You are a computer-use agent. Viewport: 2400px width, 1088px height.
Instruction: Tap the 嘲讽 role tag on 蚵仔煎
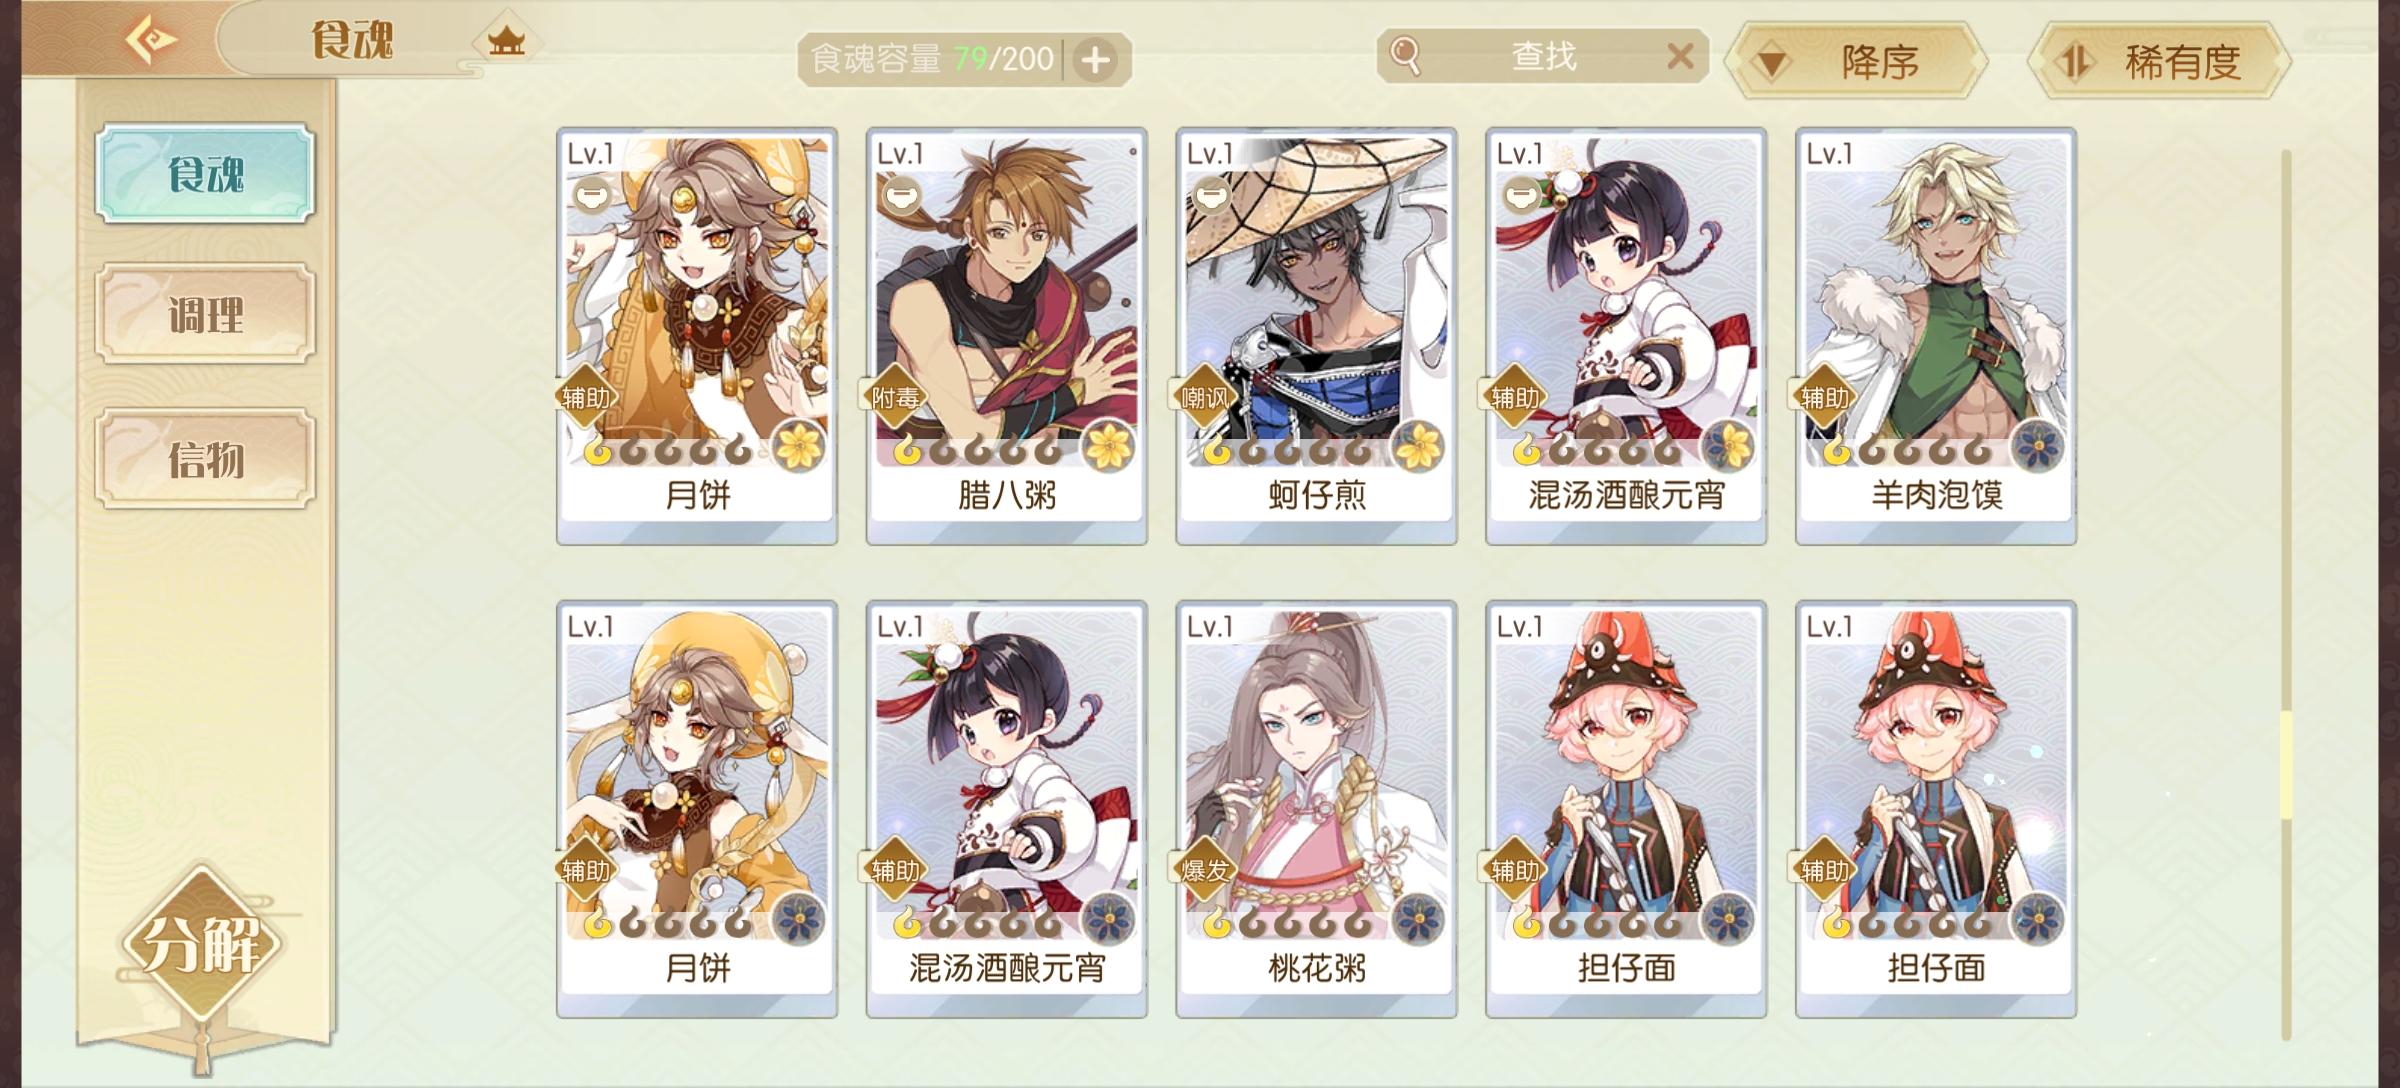pos(1205,398)
